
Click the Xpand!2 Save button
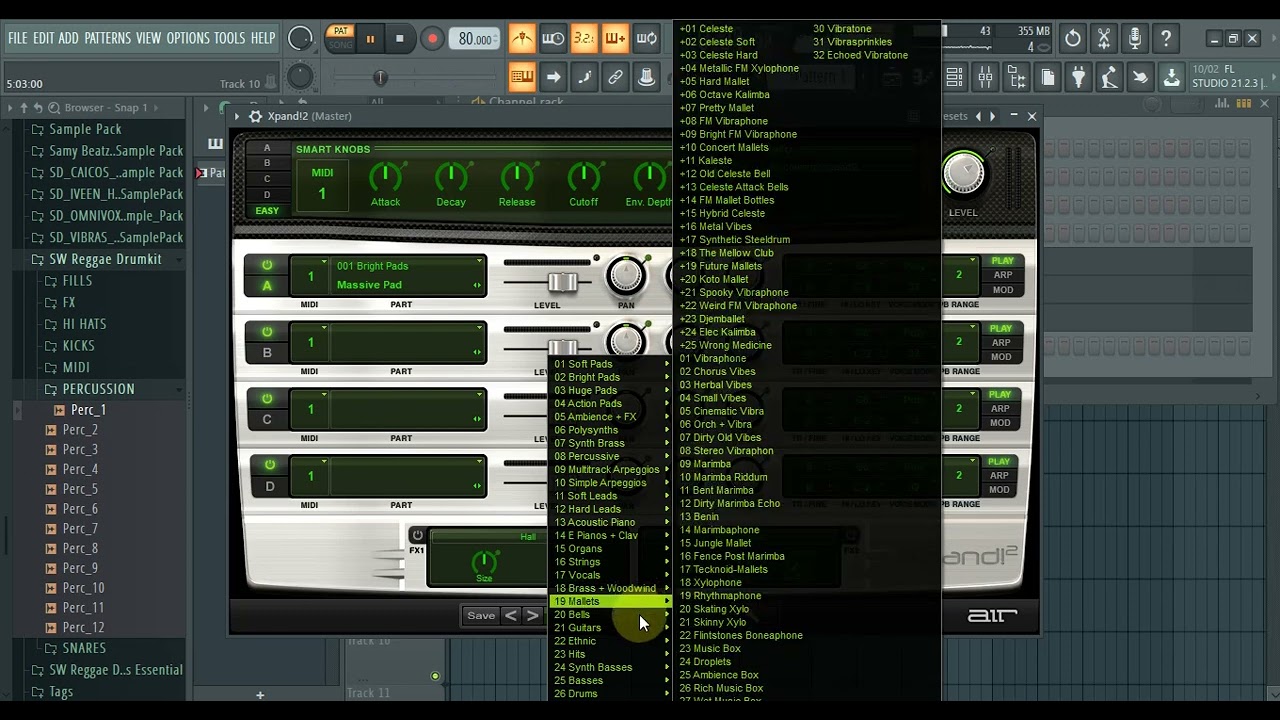481,615
